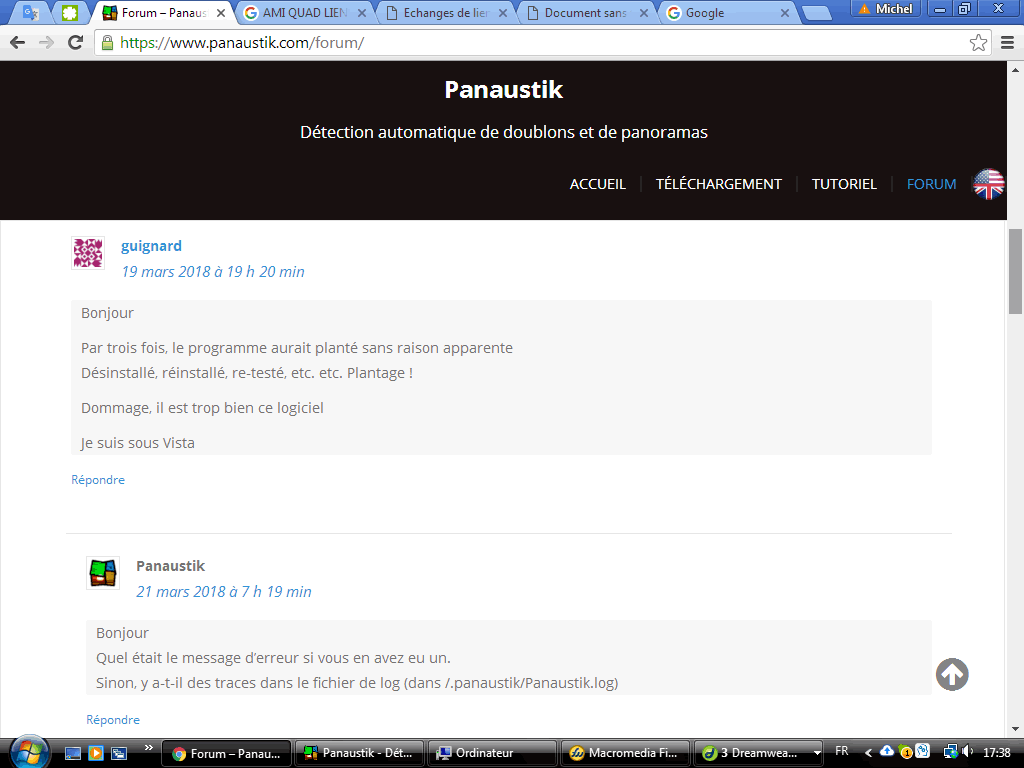Go back using the browser back arrow
This screenshot has height=768, width=1024.
click(17, 43)
